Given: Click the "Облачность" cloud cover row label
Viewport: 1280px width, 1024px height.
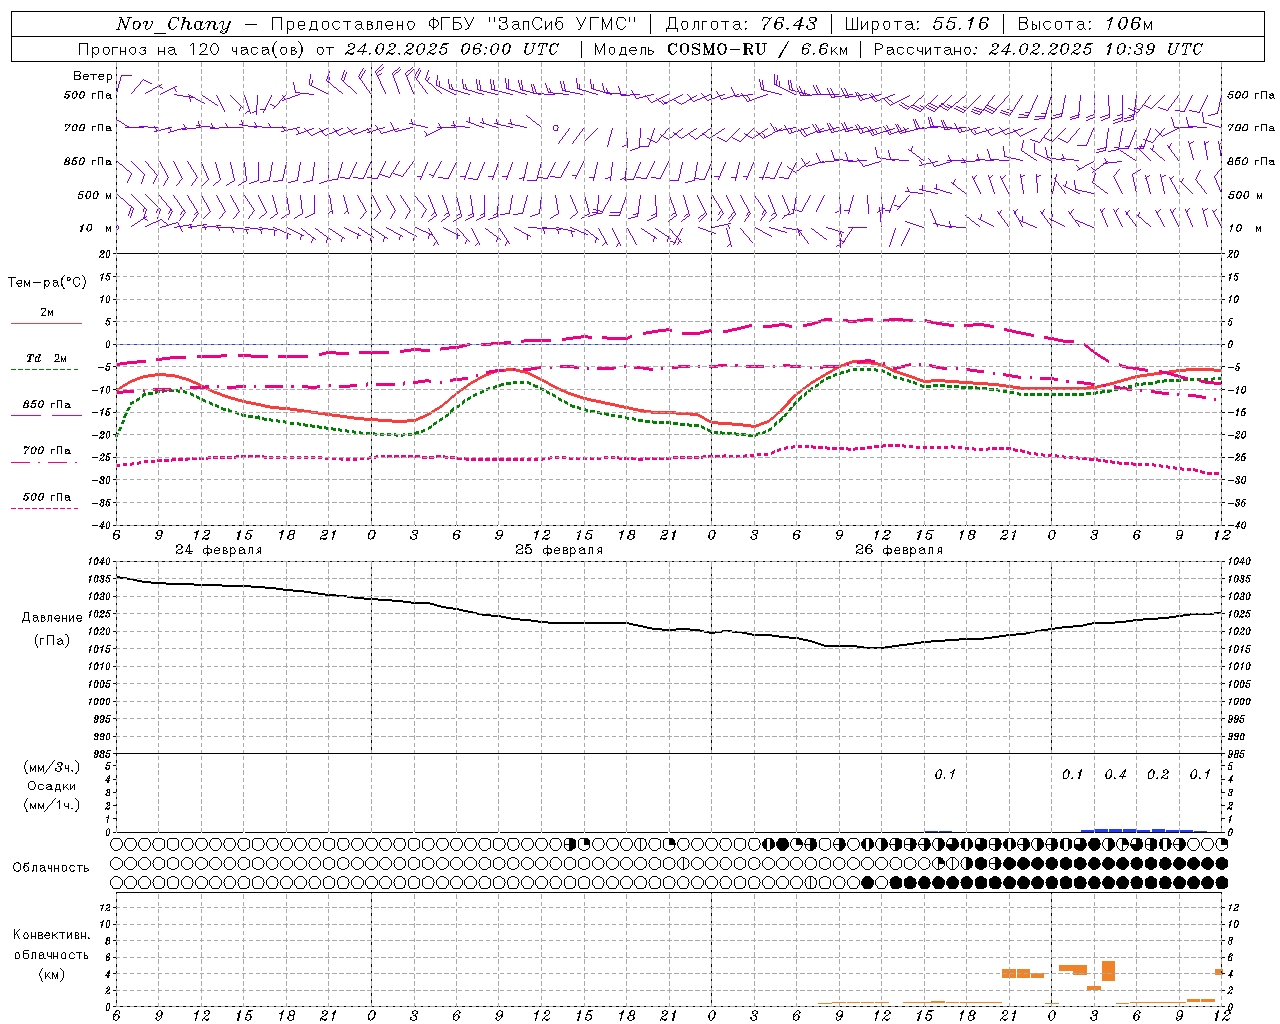Looking at the screenshot, I should 51,868.
